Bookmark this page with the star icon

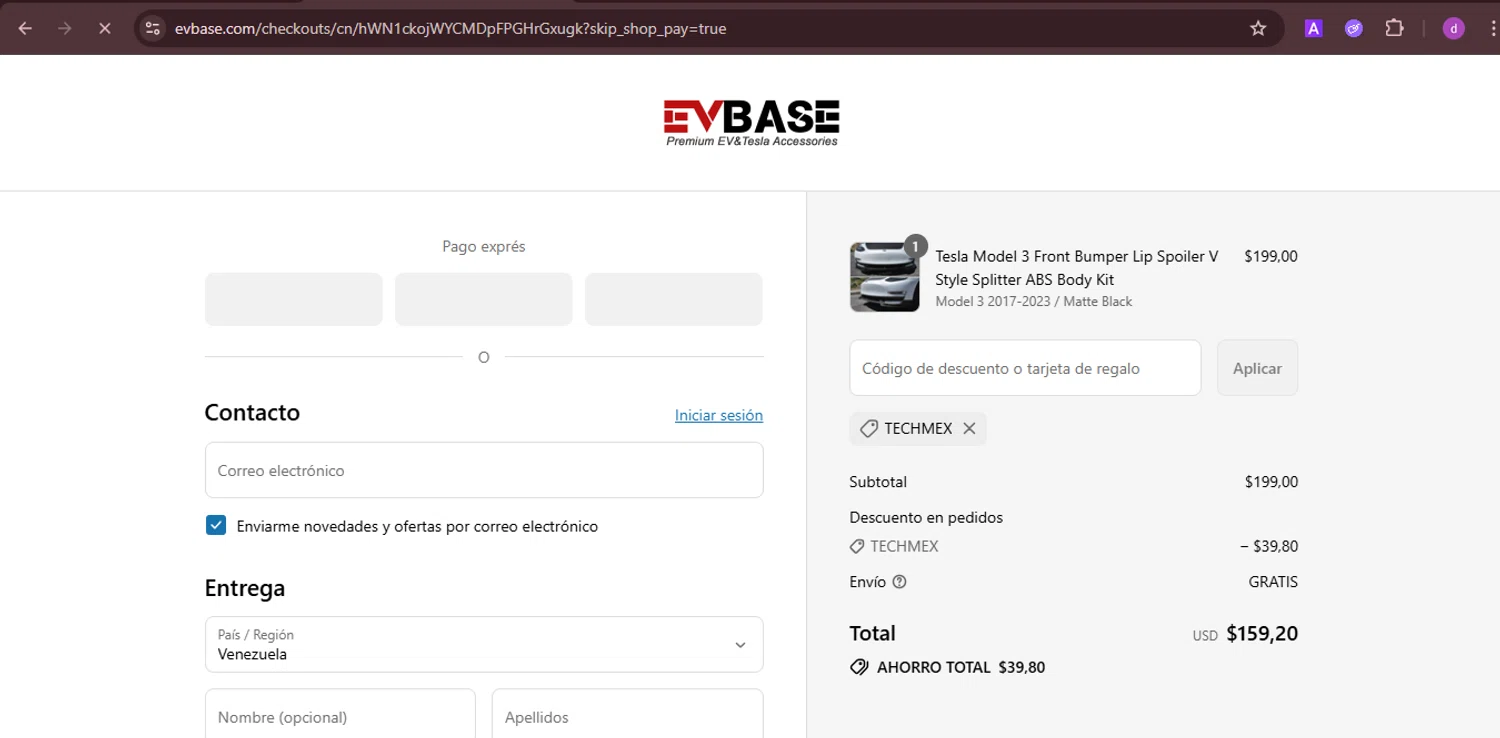click(x=1258, y=28)
